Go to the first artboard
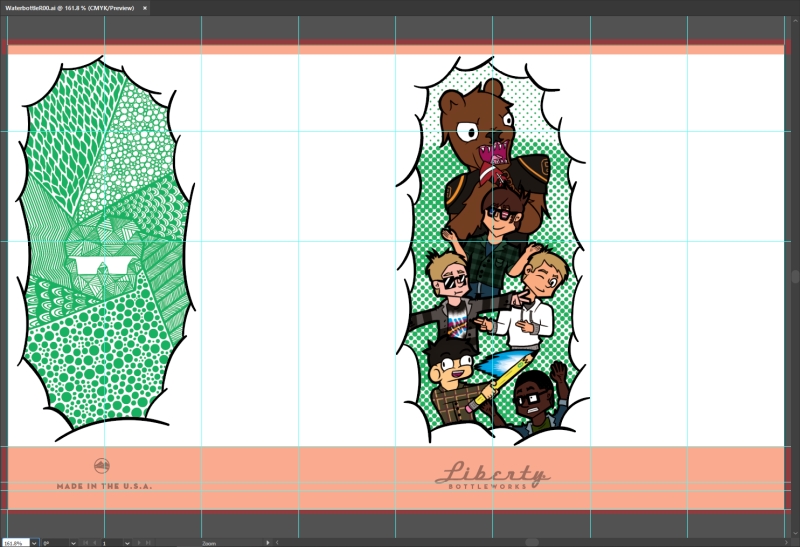This screenshot has width=800, height=547. point(85,542)
